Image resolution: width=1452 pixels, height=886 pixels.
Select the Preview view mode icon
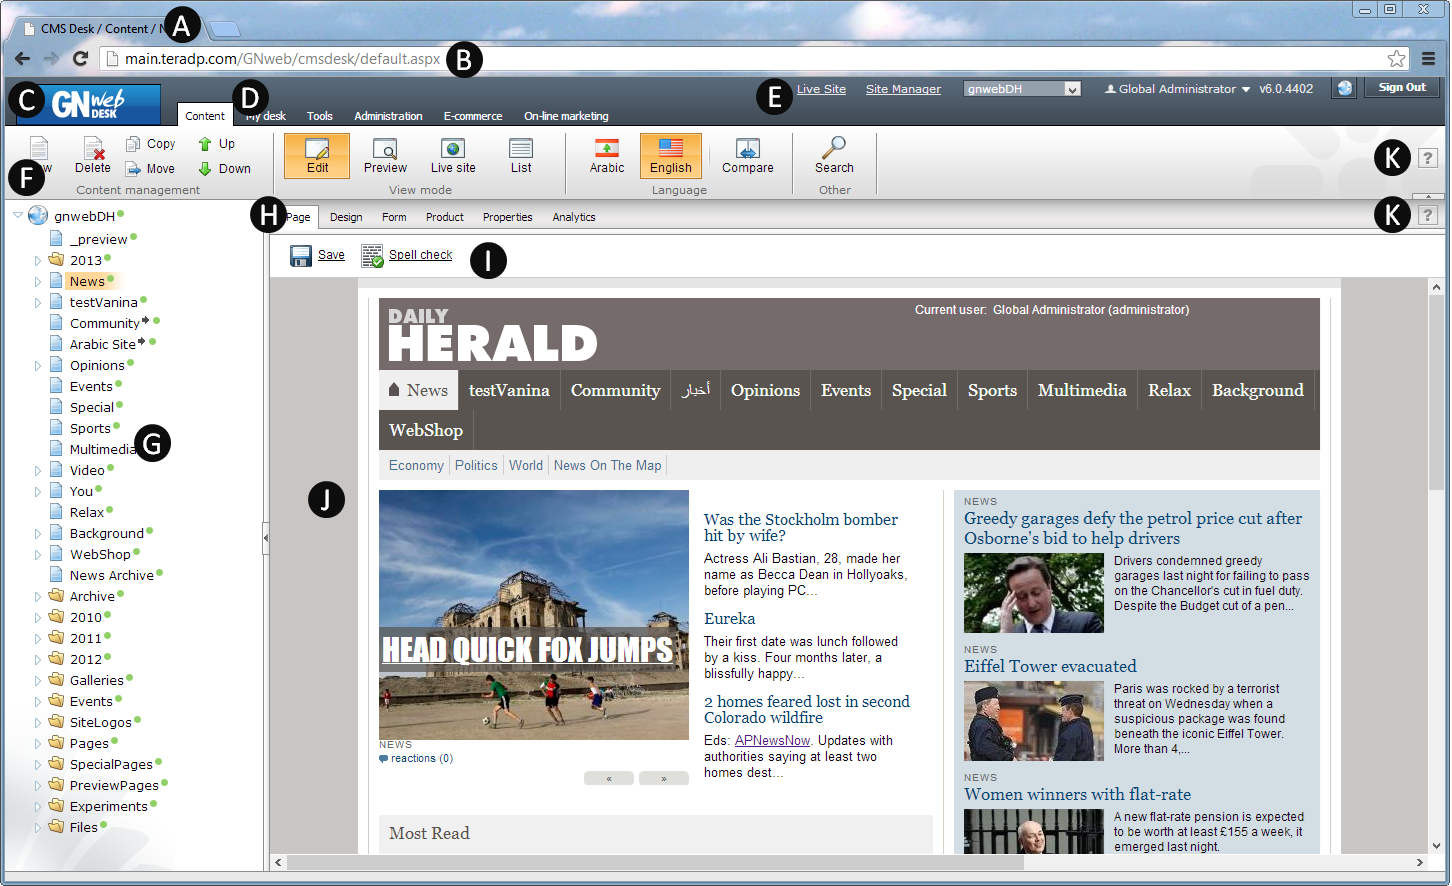(x=385, y=148)
